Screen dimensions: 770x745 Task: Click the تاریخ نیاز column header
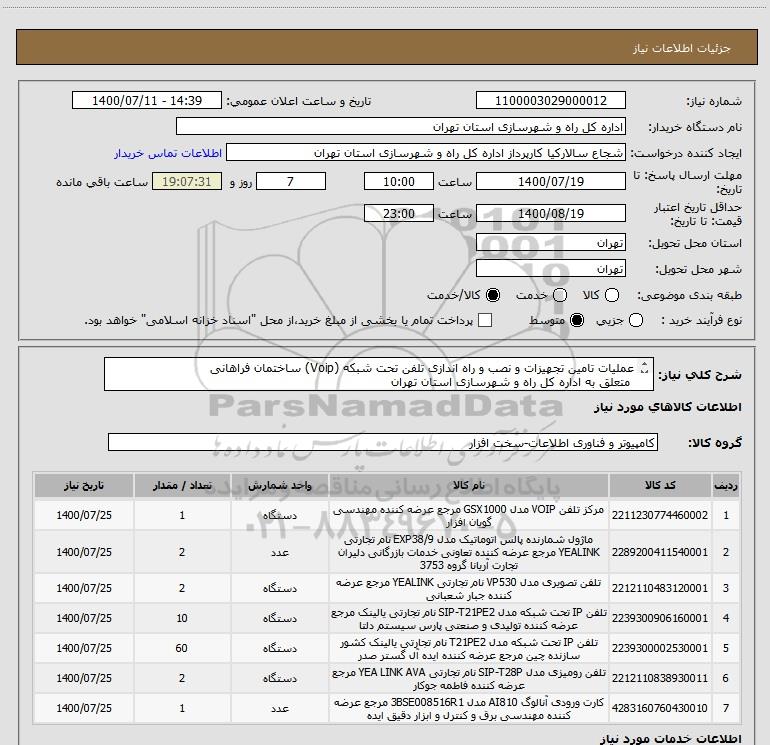click(84, 486)
